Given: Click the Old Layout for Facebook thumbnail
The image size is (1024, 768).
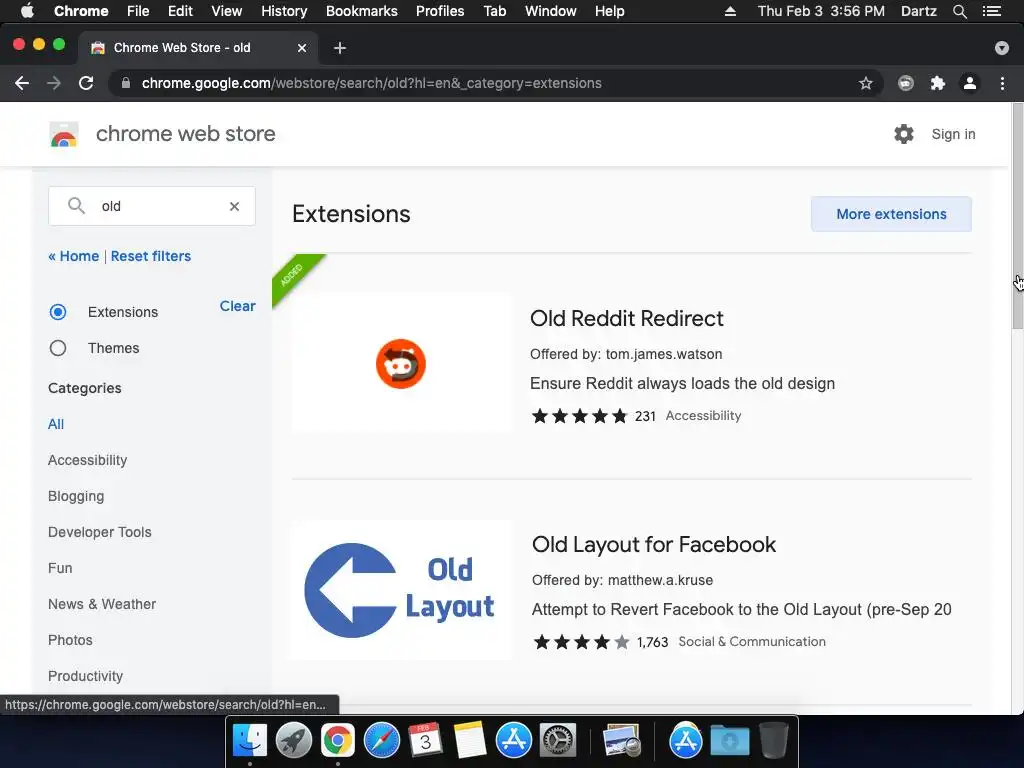Looking at the screenshot, I should pyautogui.click(x=402, y=590).
